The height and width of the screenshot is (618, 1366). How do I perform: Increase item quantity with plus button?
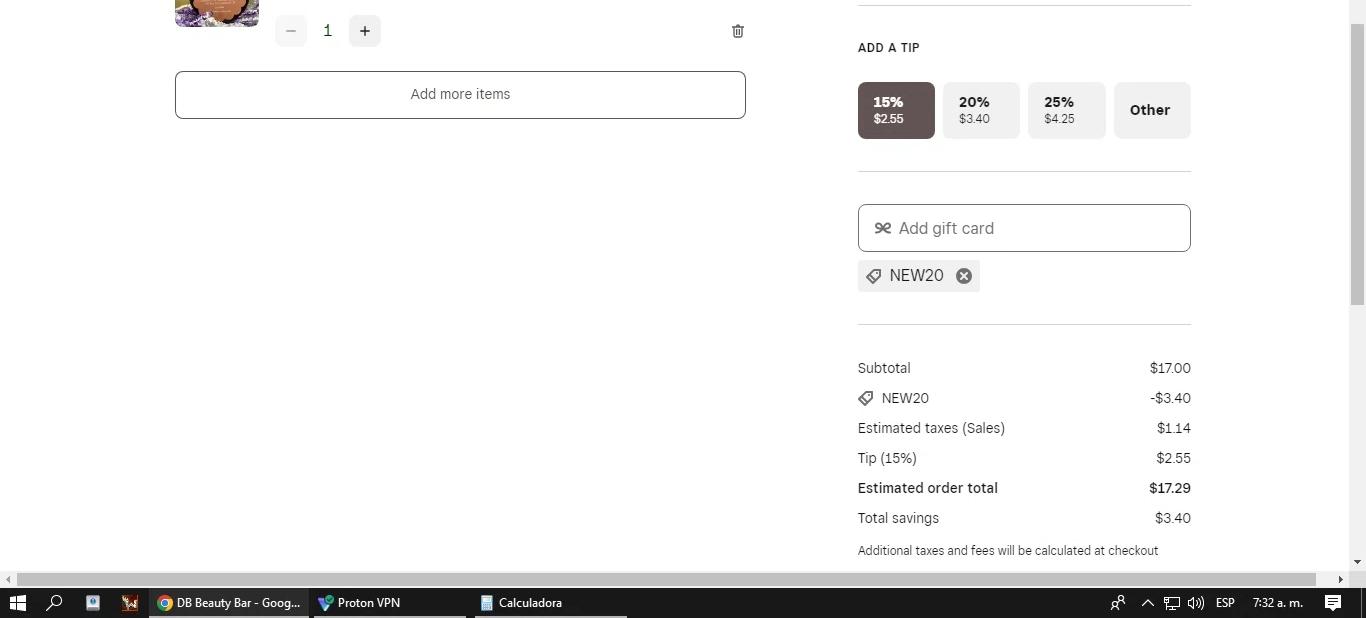tap(365, 31)
